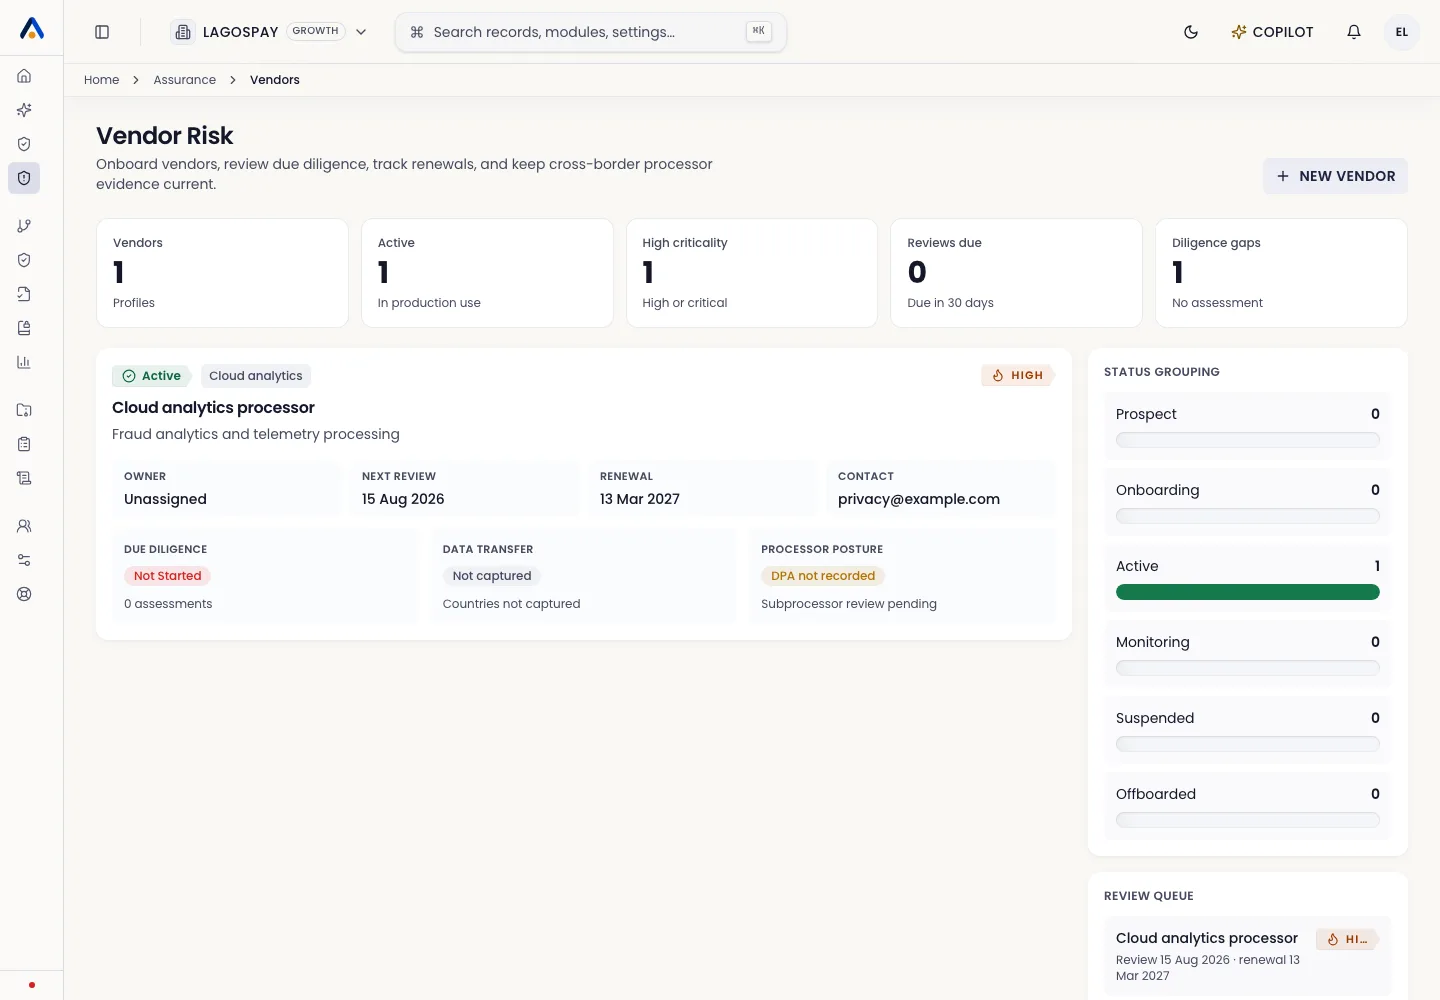Open the shield checkmark icon below sparkle

click(x=24, y=144)
